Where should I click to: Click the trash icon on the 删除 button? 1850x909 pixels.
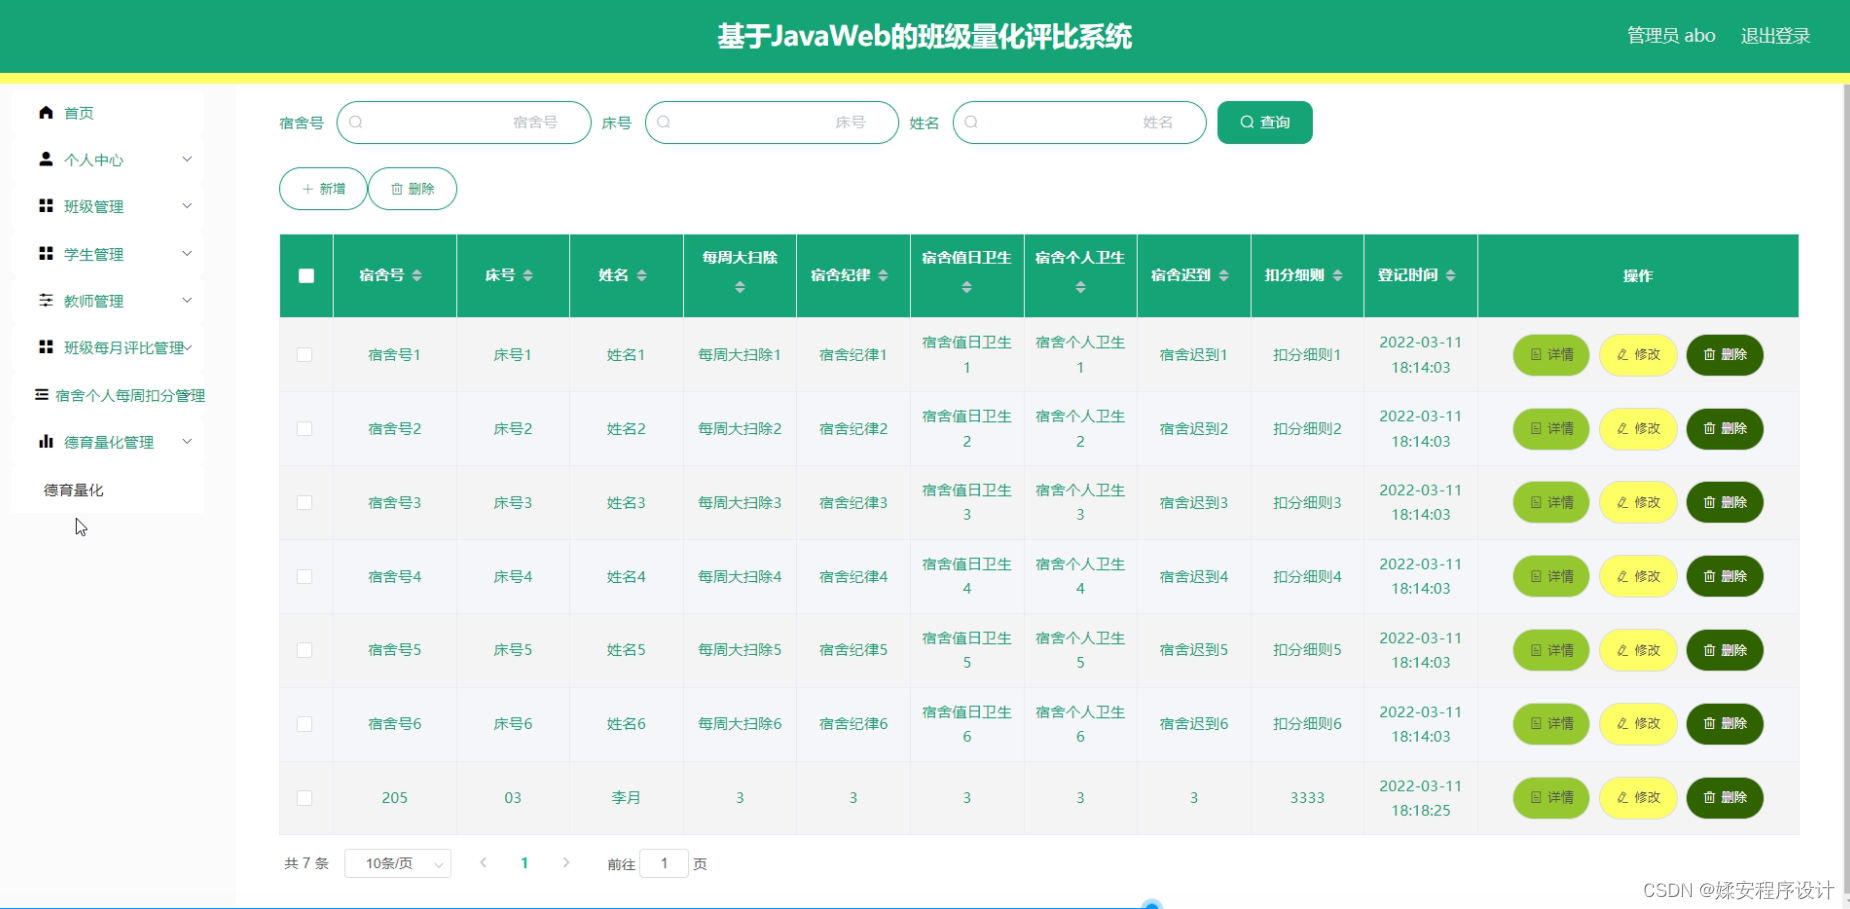pos(396,188)
